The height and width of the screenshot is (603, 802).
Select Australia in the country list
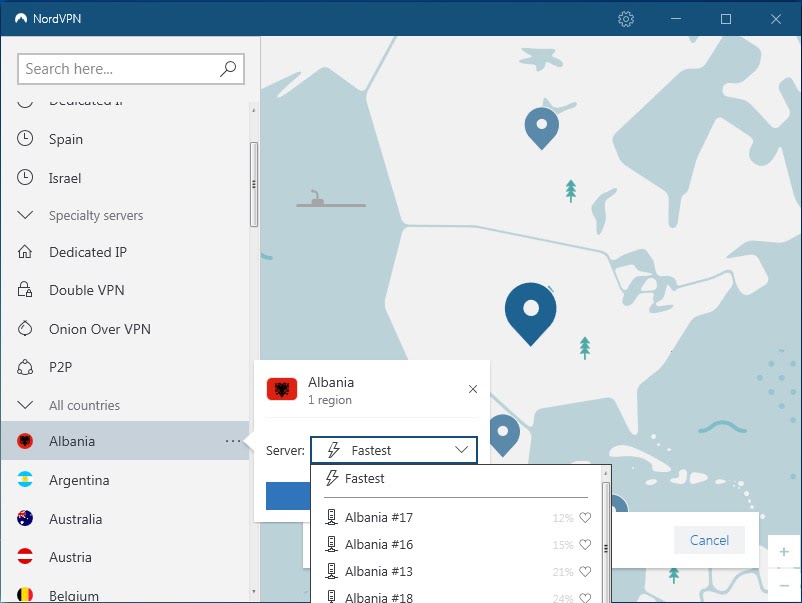[x=125, y=519]
